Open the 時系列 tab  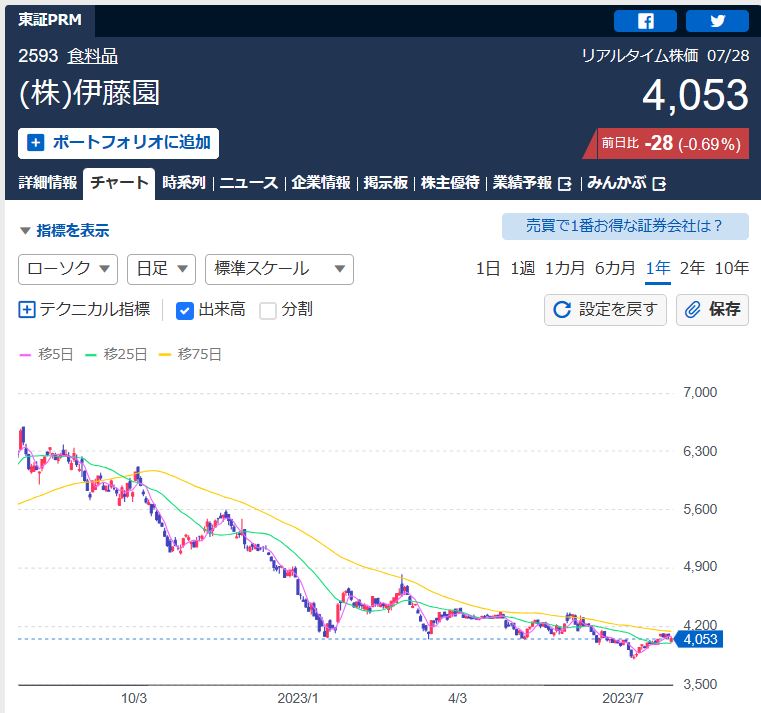click(184, 183)
